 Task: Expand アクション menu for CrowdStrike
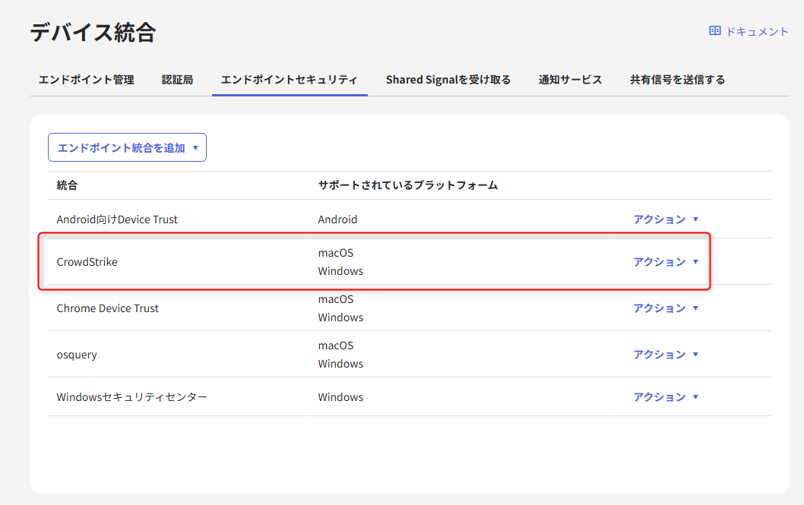click(x=666, y=261)
